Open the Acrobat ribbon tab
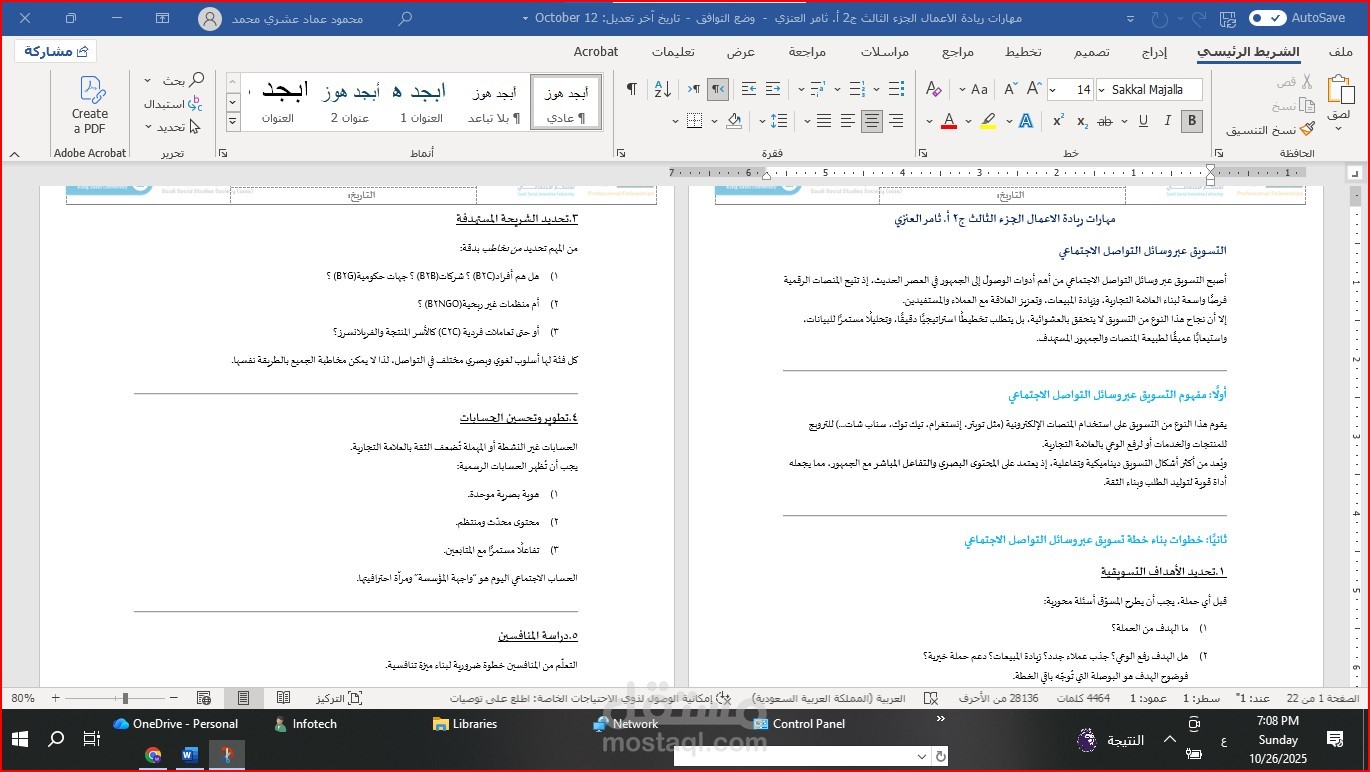This screenshot has width=1370, height=772. coord(596,52)
